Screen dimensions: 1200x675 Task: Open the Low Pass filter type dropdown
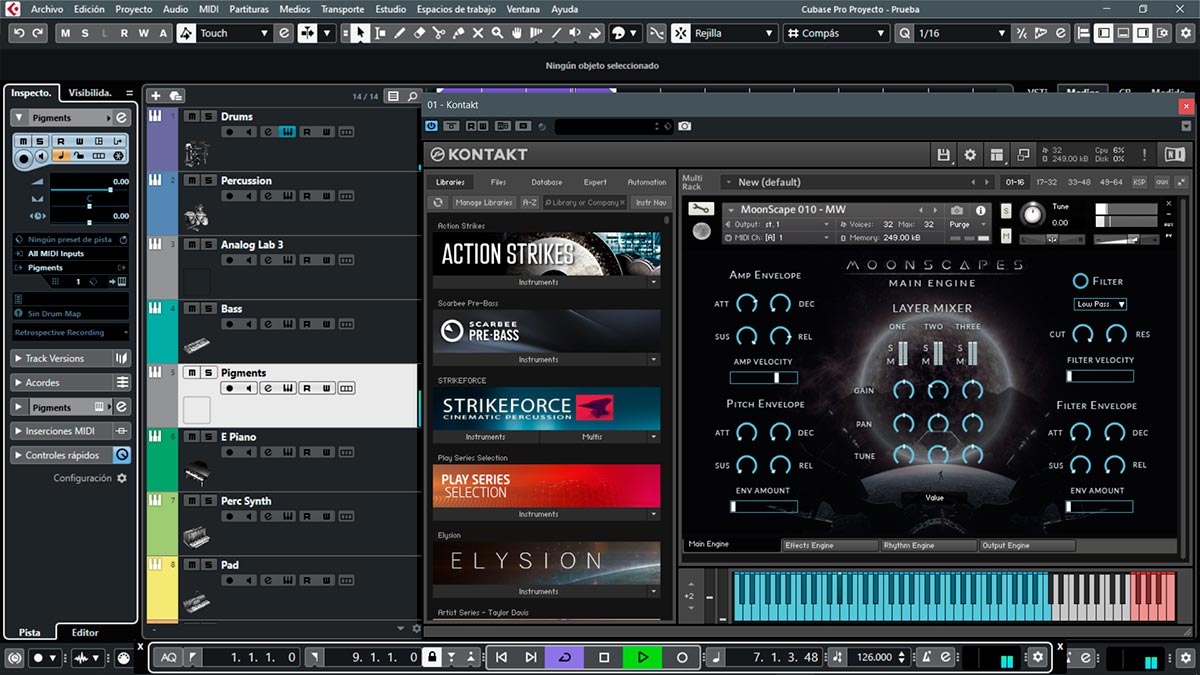click(x=1100, y=304)
